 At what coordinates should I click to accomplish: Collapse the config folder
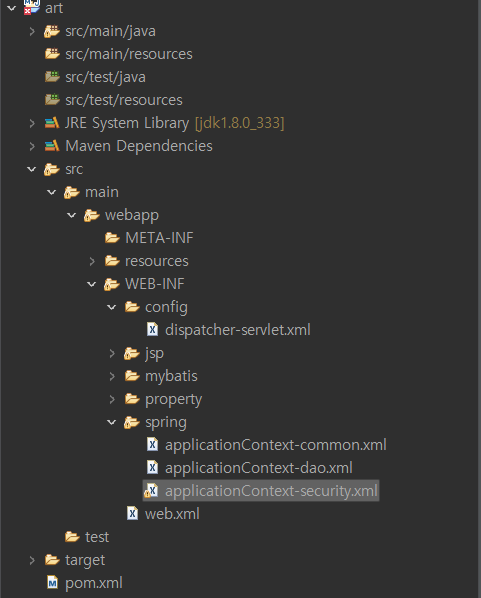click(x=111, y=307)
